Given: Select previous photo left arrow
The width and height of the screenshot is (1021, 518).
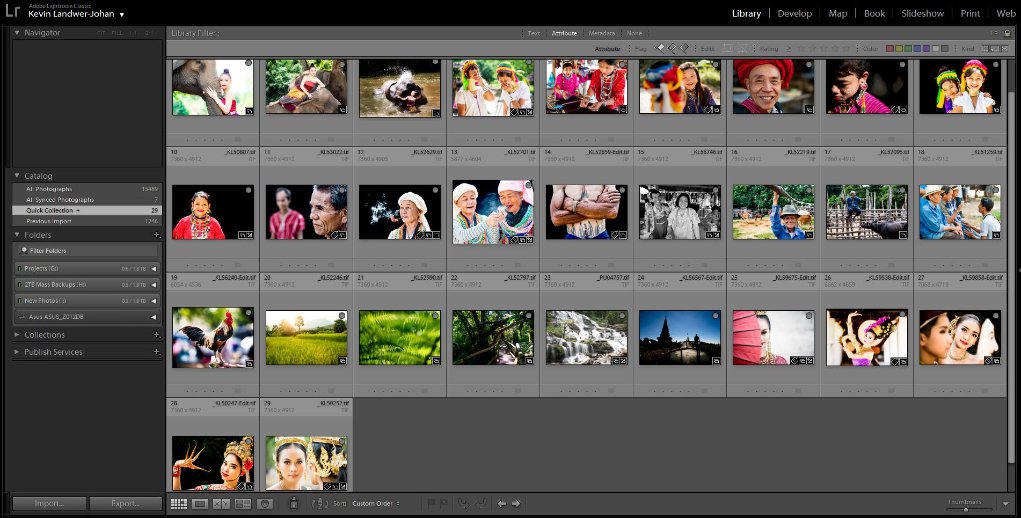Looking at the screenshot, I should tap(501, 504).
